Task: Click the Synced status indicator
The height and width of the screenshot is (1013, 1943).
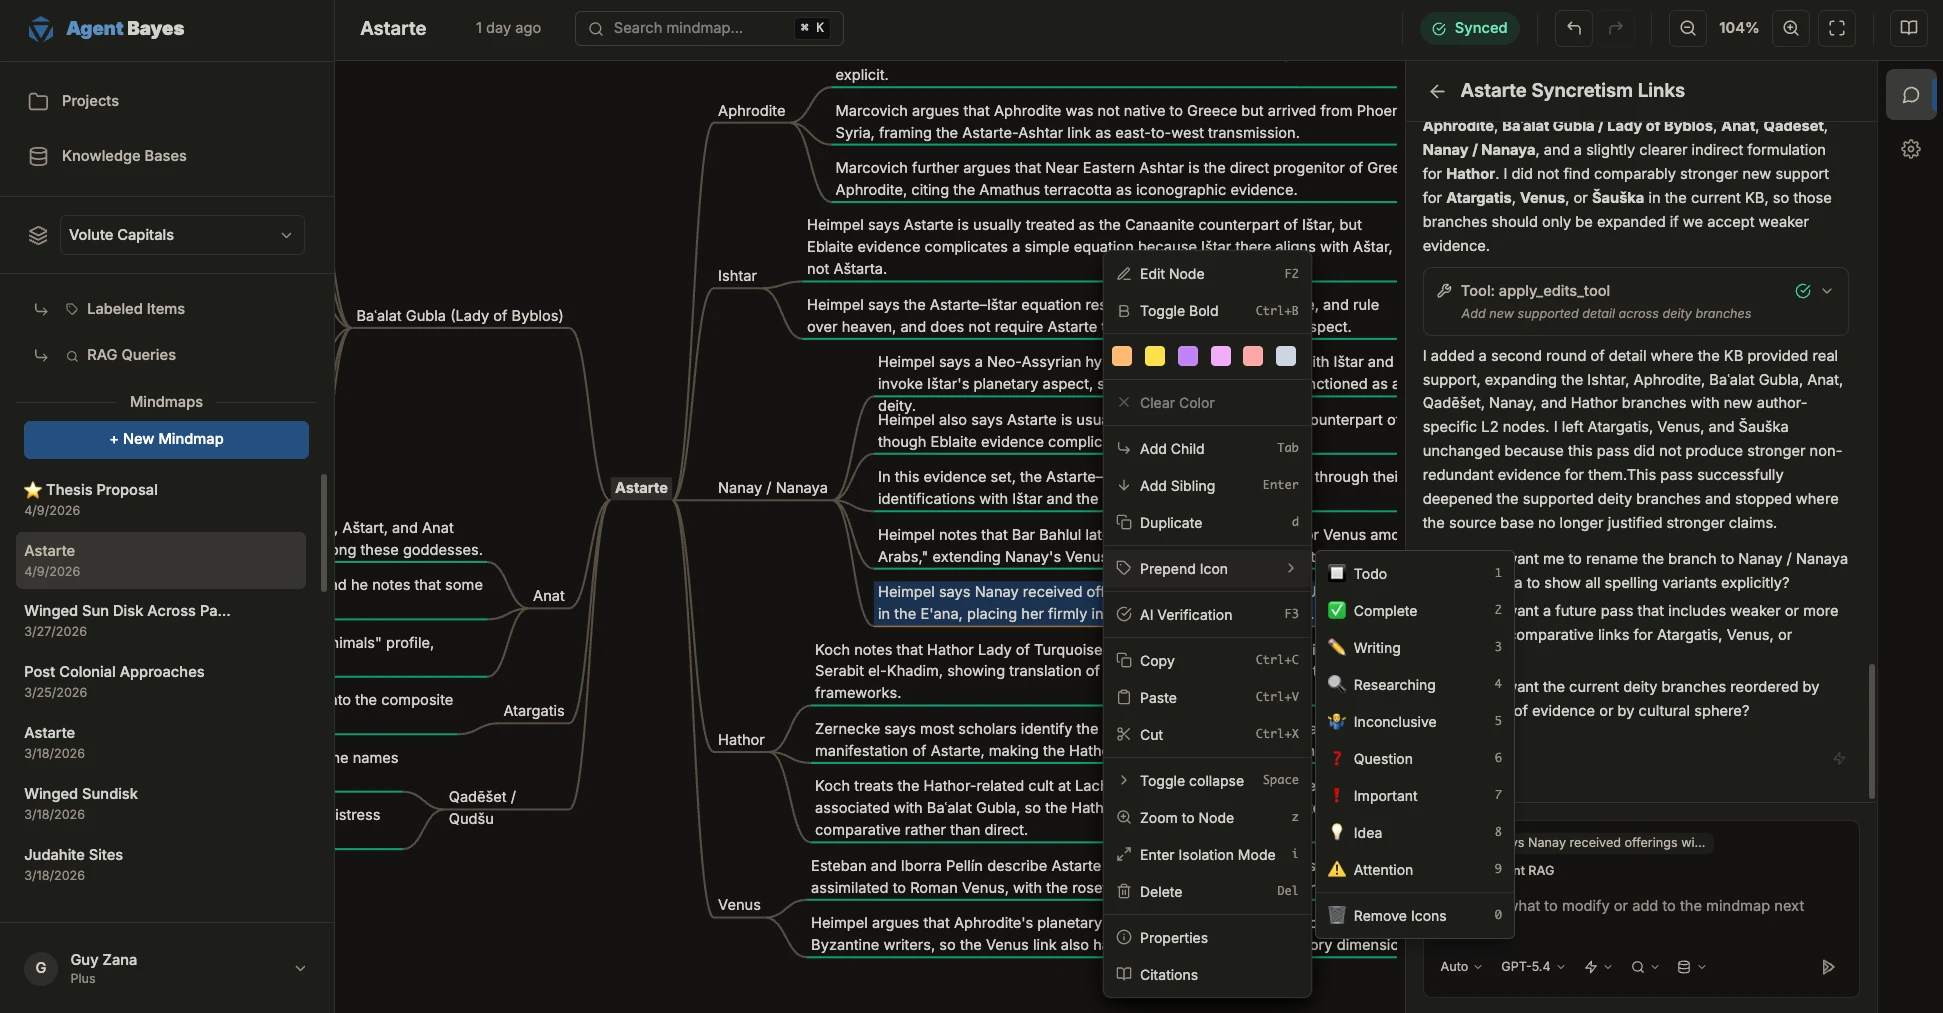Action: (x=1470, y=28)
